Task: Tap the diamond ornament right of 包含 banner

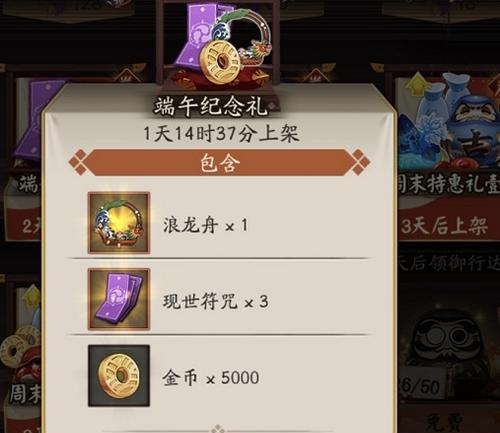Action: point(360,163)
